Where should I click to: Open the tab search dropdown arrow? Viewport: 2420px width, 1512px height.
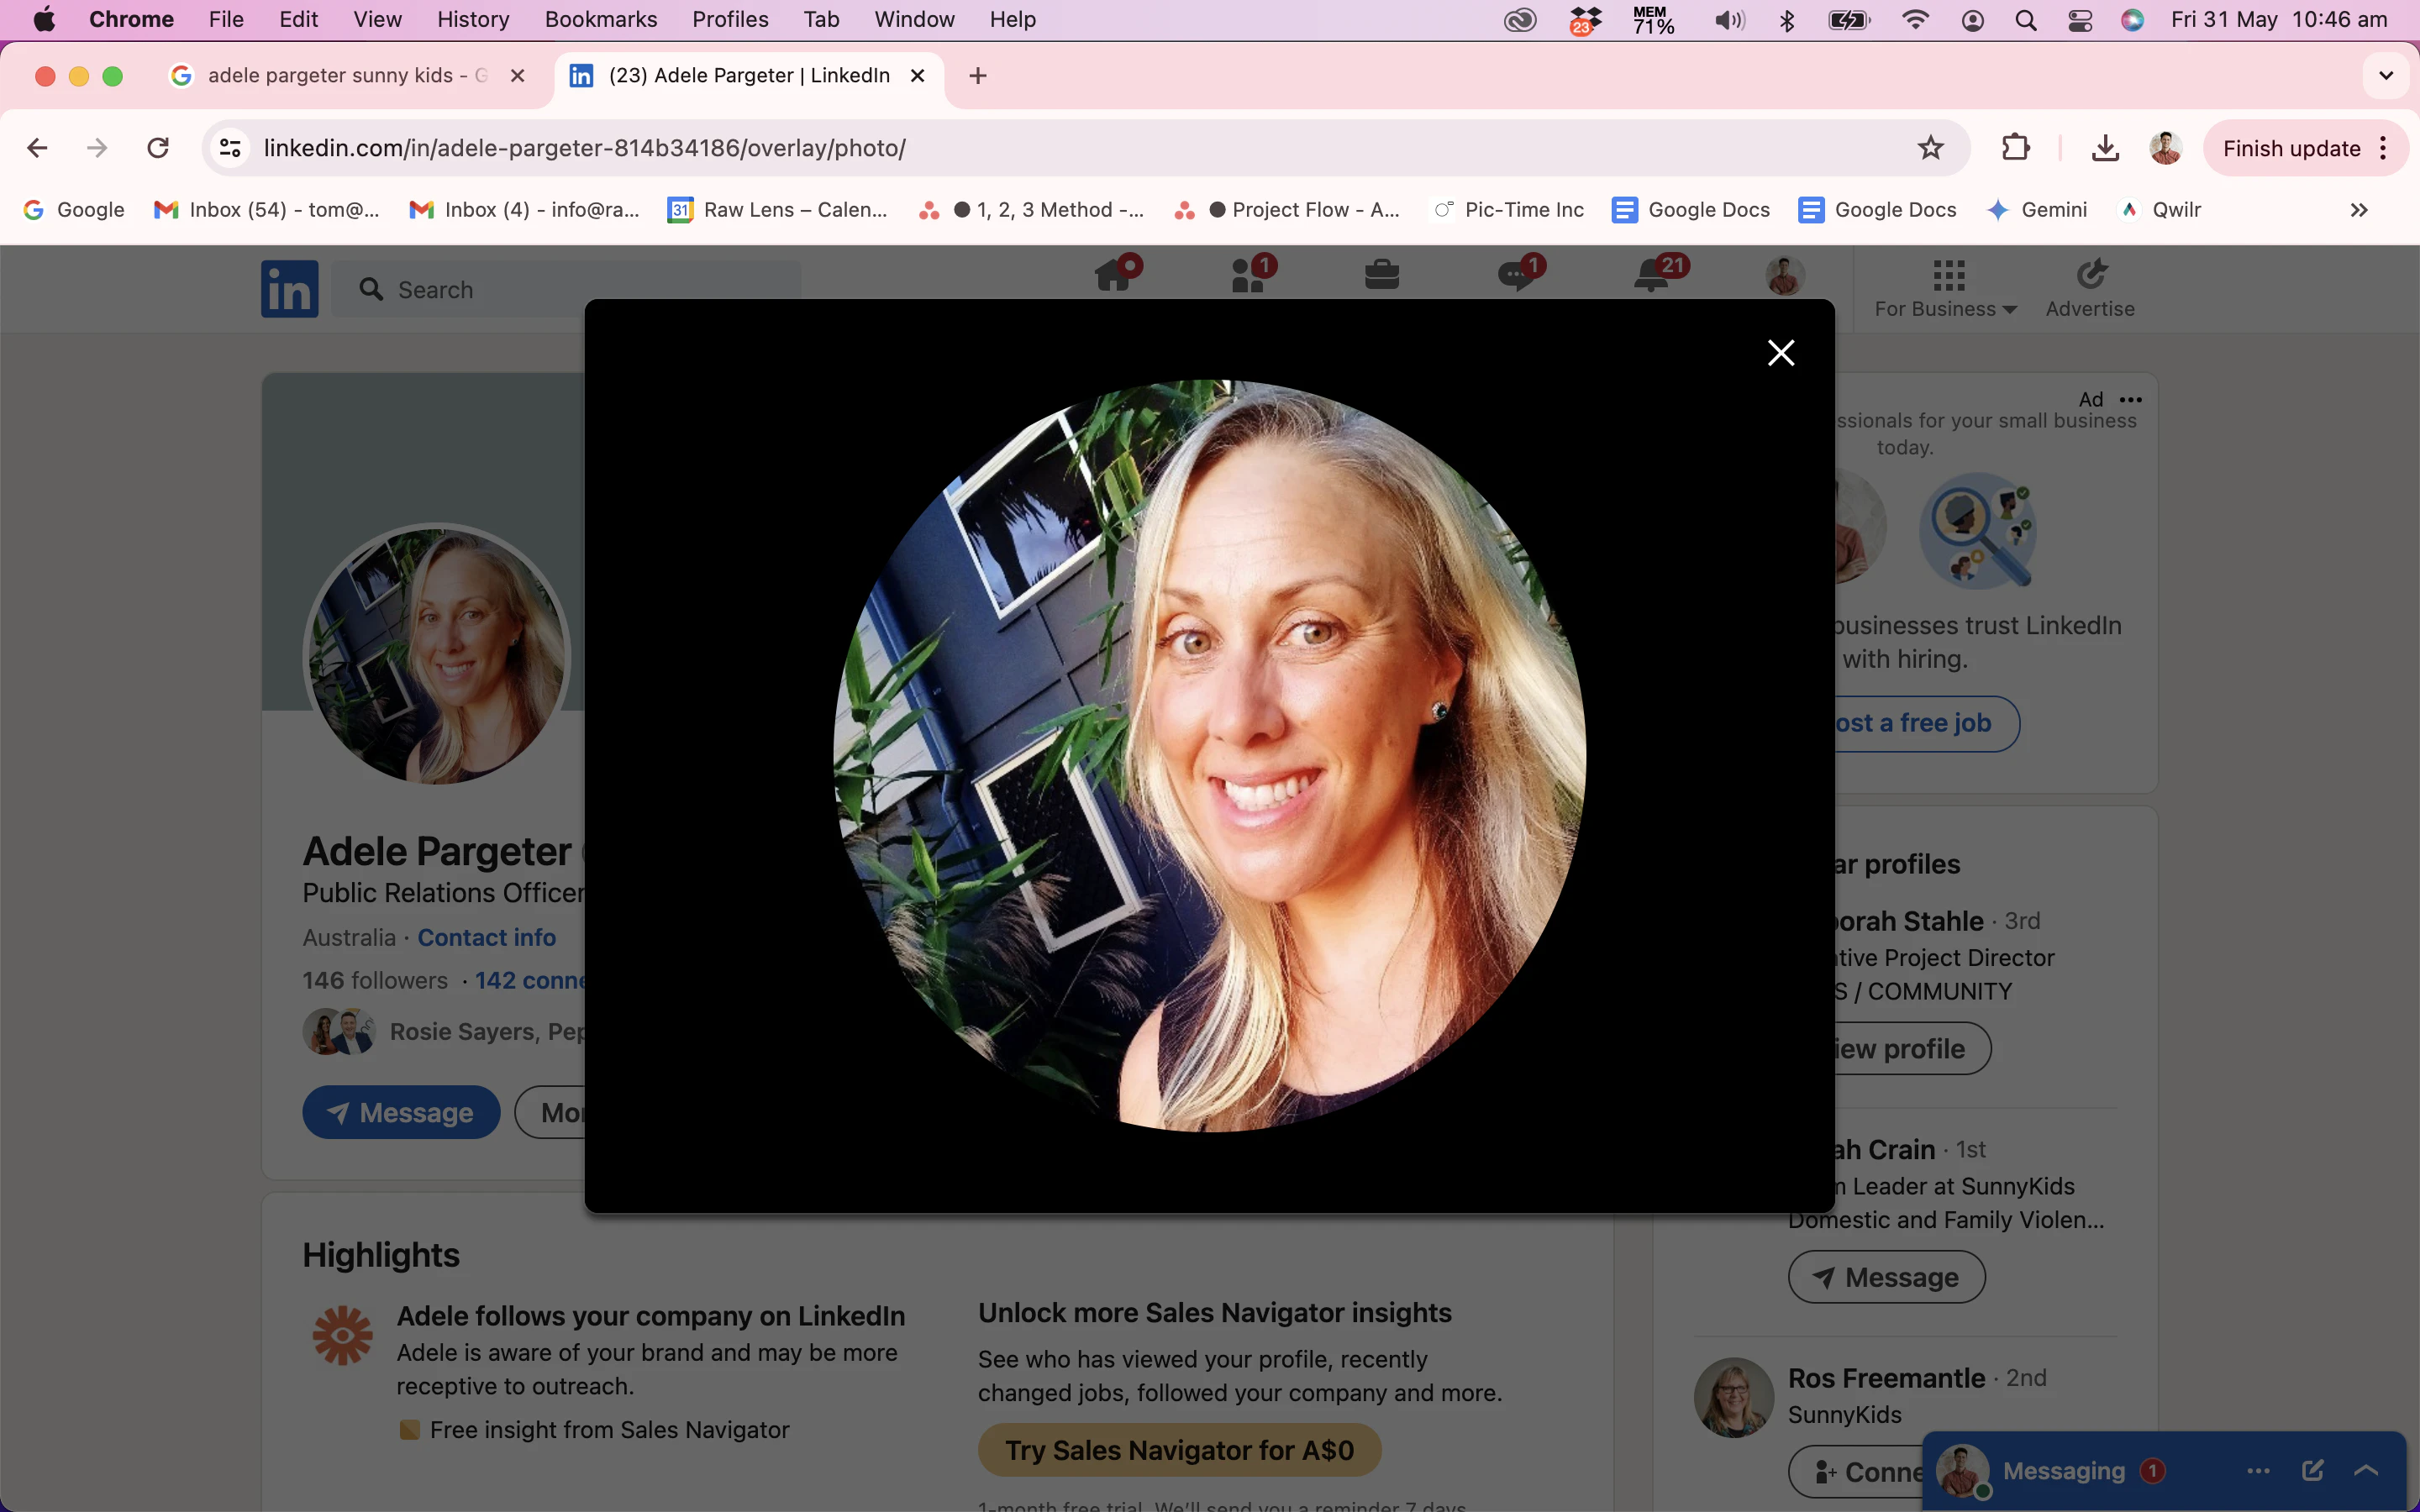(x=2386, y=76)
